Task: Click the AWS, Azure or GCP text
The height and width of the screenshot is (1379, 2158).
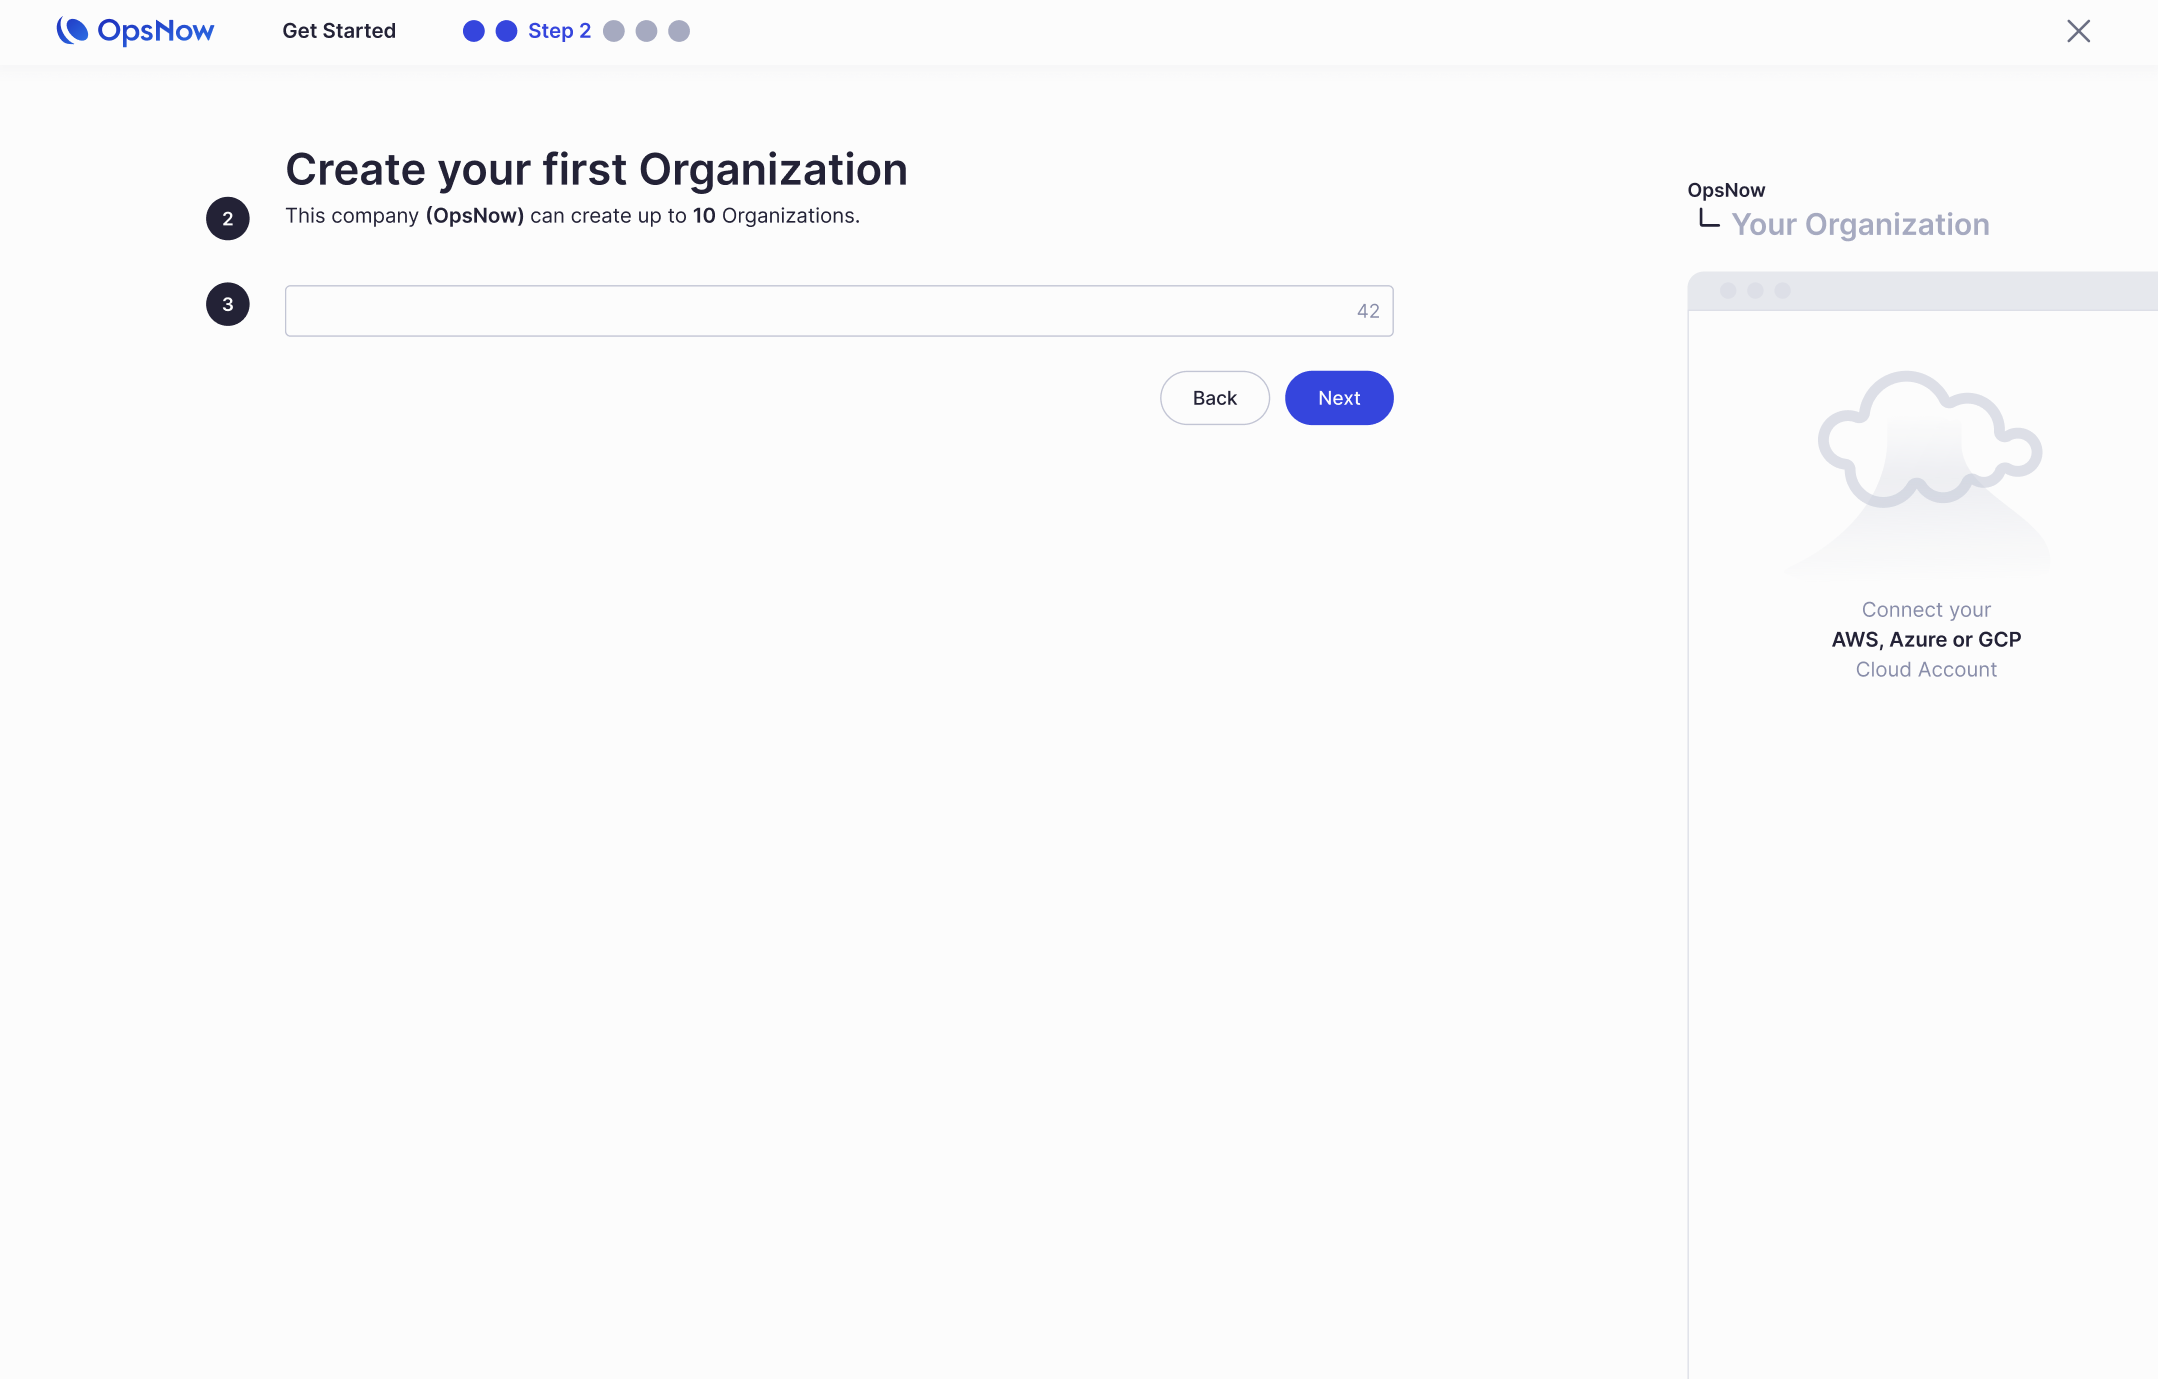Action: pyautogui.click(x=1926, y=639)
